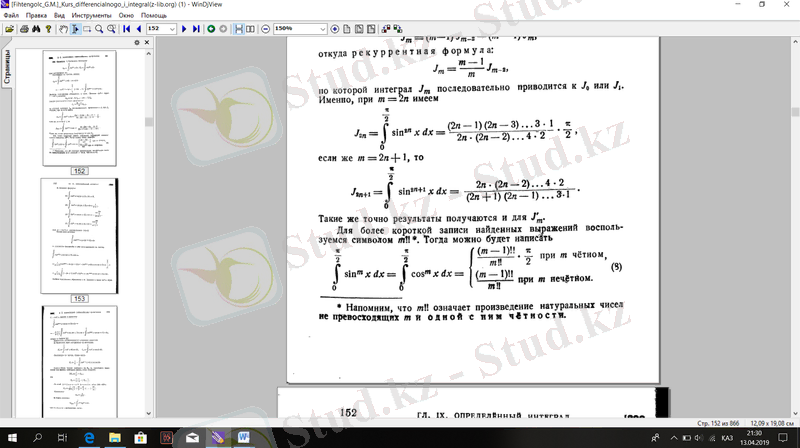Go to next page arrow
Viewport: 800px width, 448px height.
[183, 30]
